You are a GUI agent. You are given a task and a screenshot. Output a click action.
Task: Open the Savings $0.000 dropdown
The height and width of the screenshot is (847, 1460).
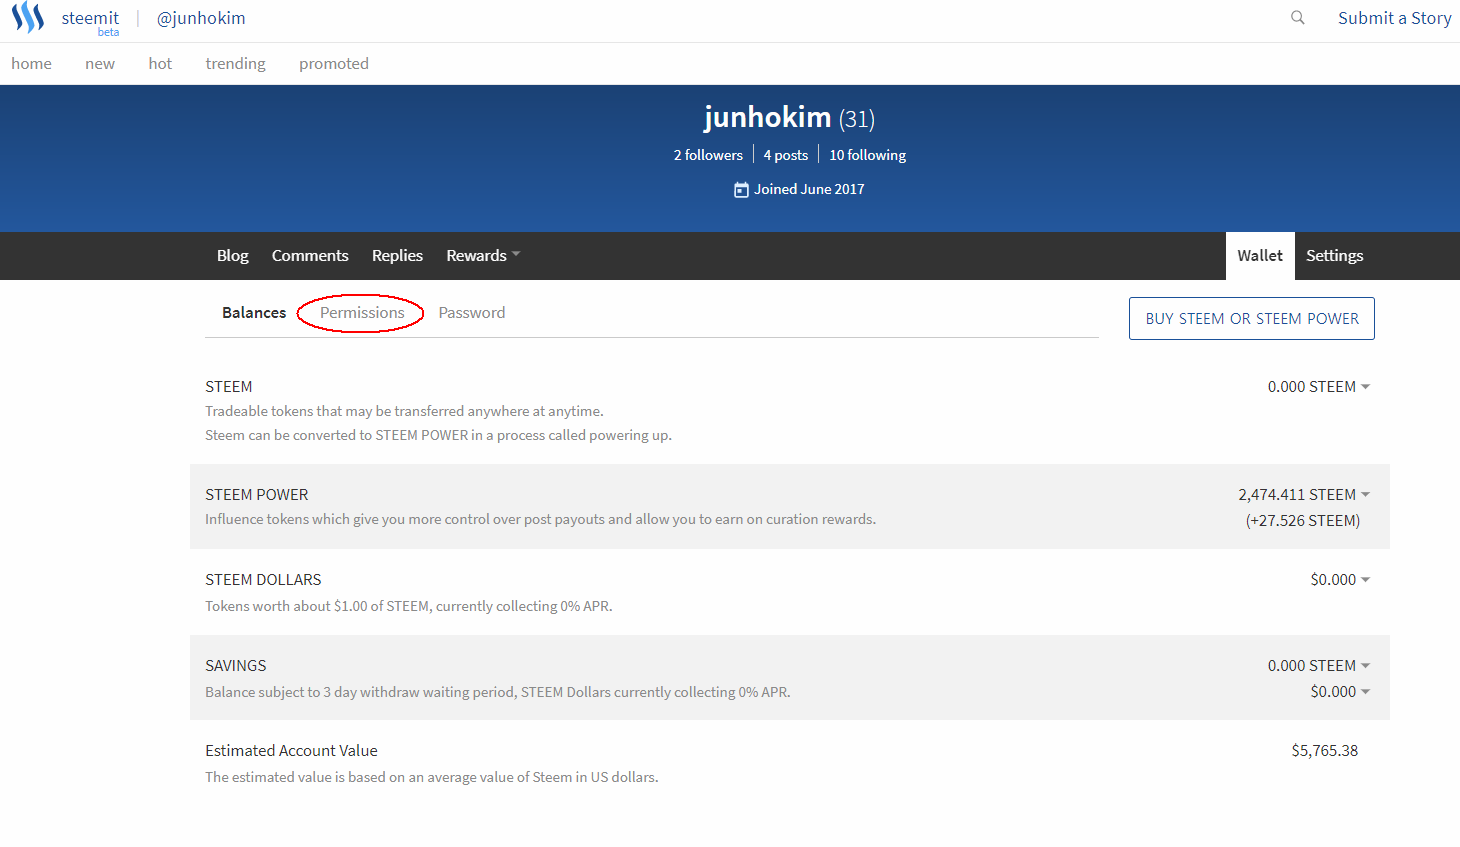coord(1340,692)
